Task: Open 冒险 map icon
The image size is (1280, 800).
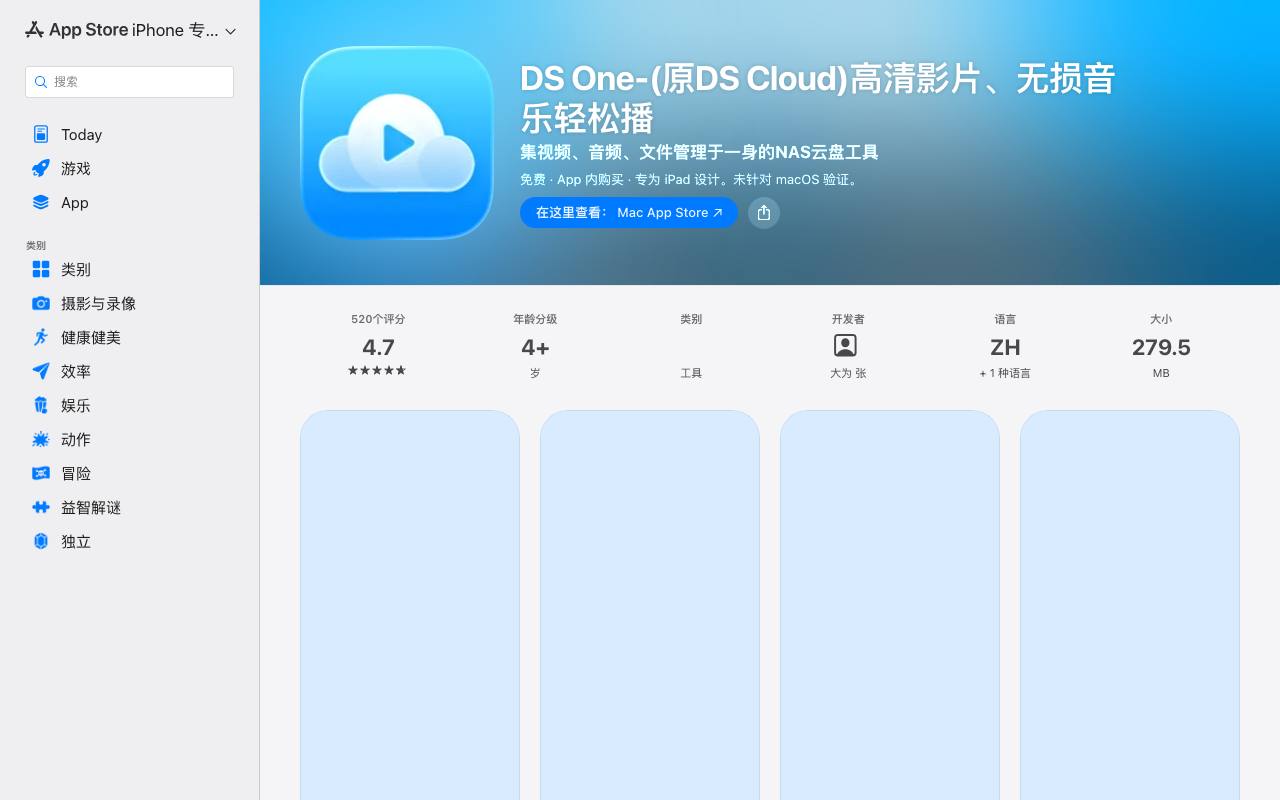Action: pyautogui.click(x=41, y=473)
